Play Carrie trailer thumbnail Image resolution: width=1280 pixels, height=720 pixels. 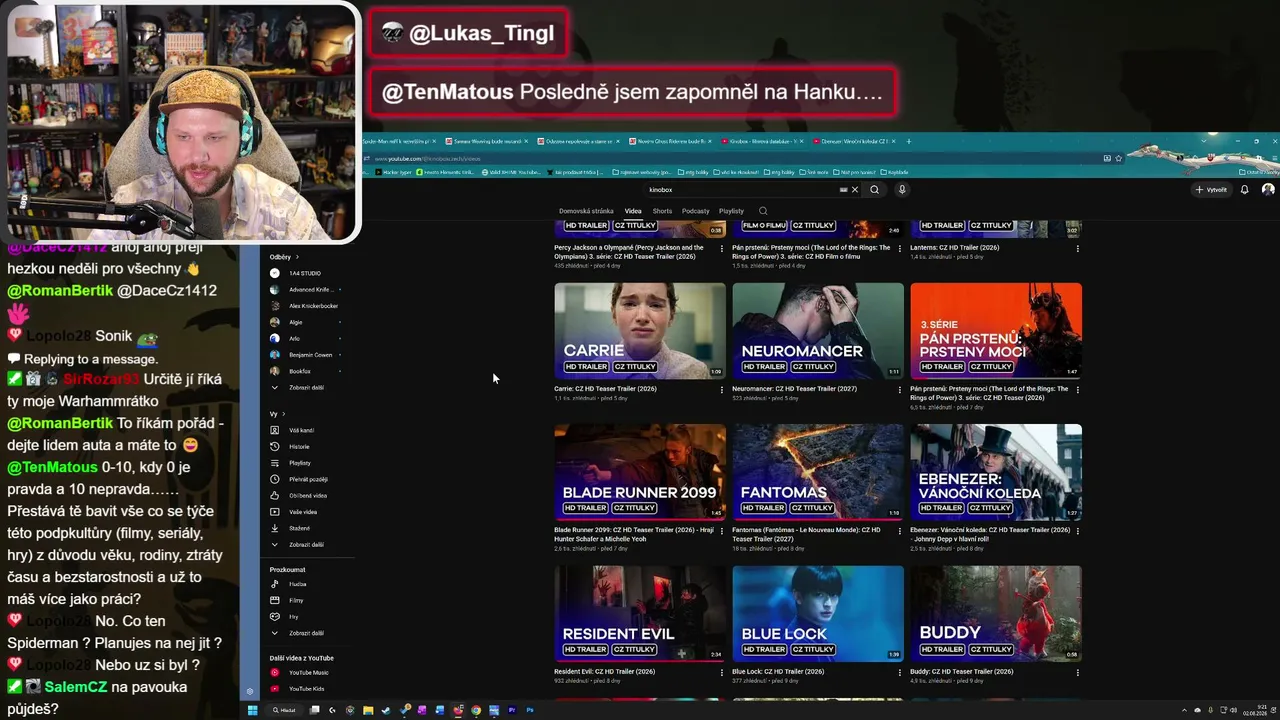pos(640,330)
